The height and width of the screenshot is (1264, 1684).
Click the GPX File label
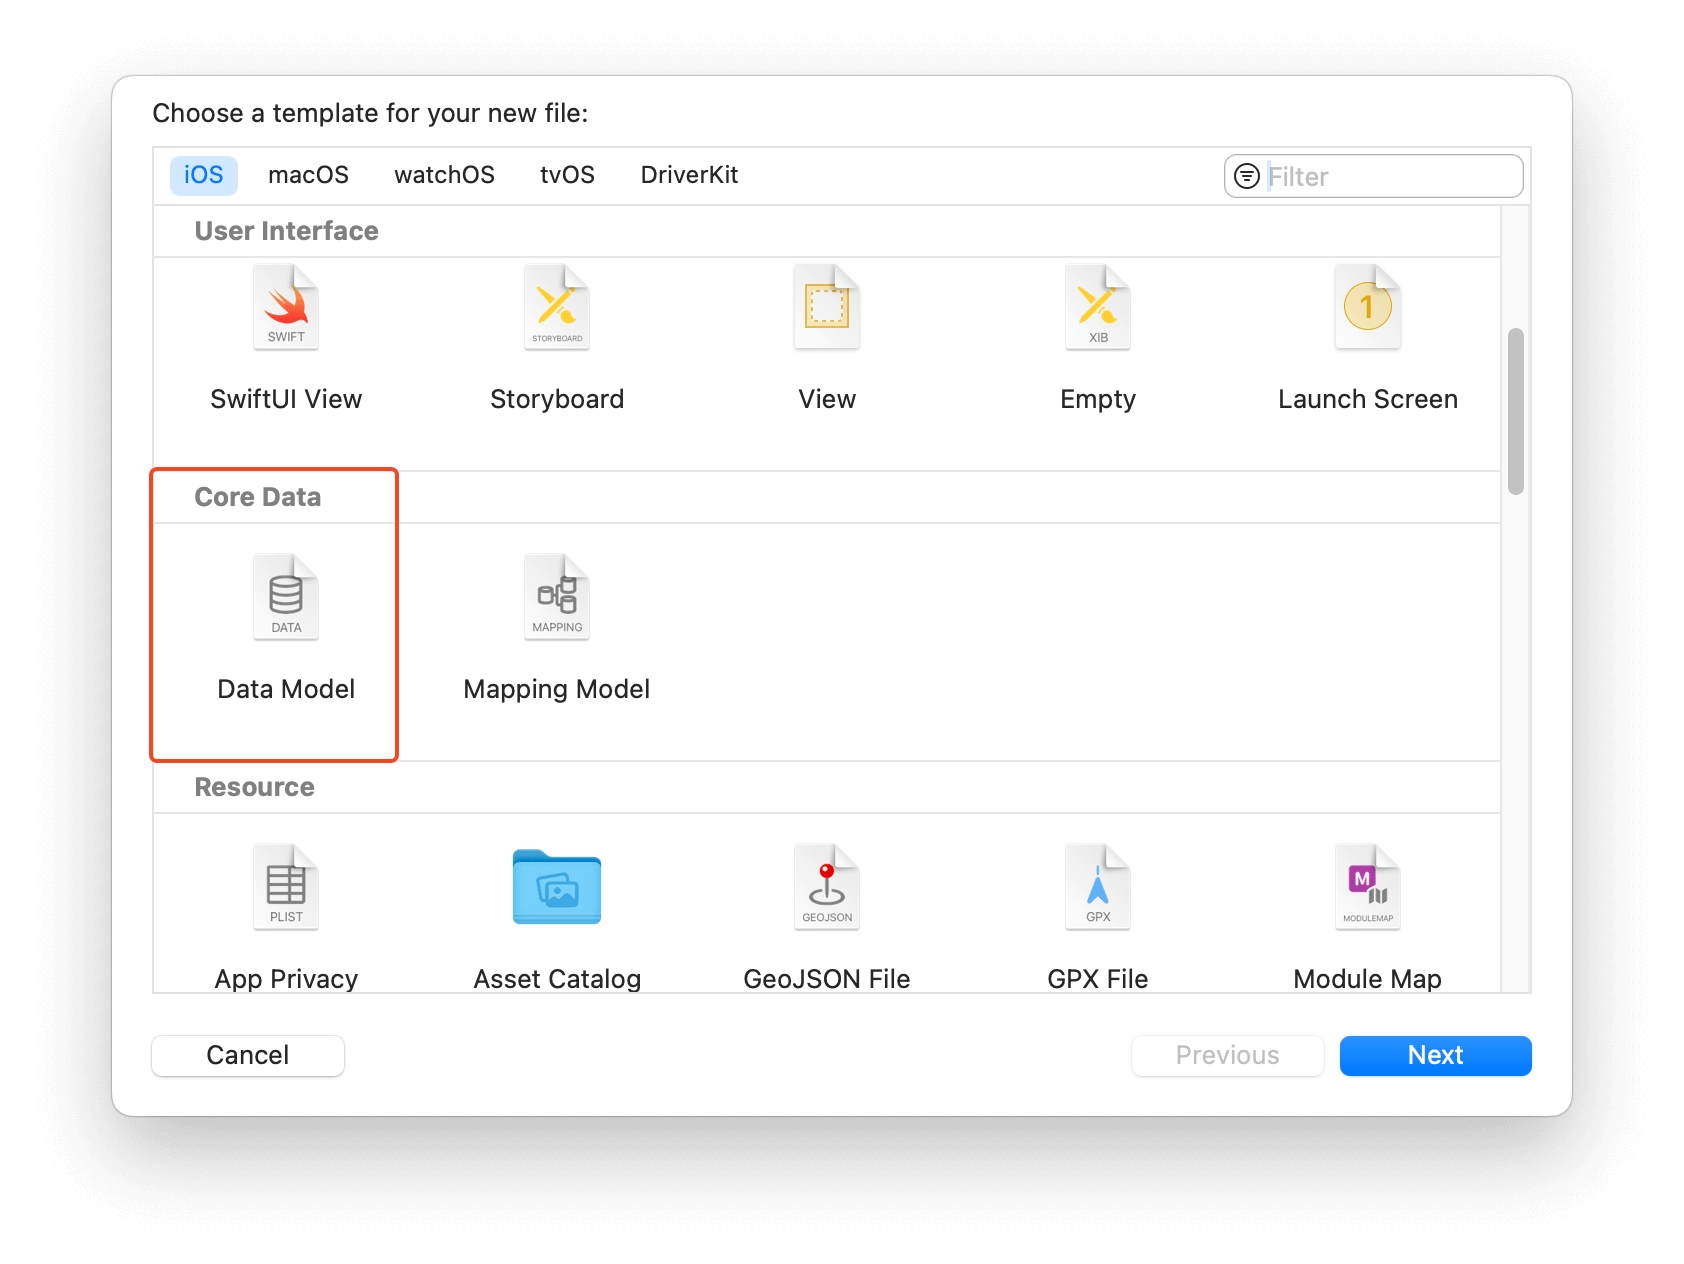(x=1098, y=979)
